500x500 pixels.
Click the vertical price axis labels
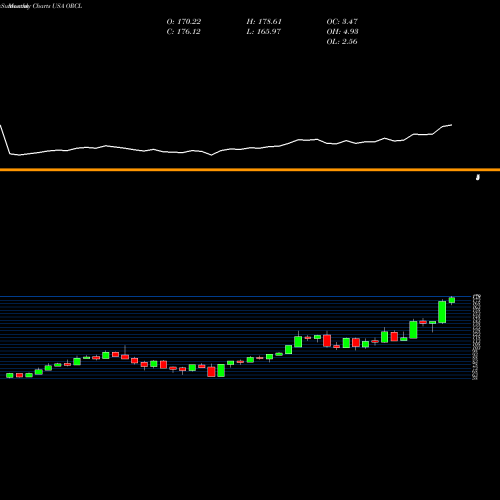pos(477,337)
